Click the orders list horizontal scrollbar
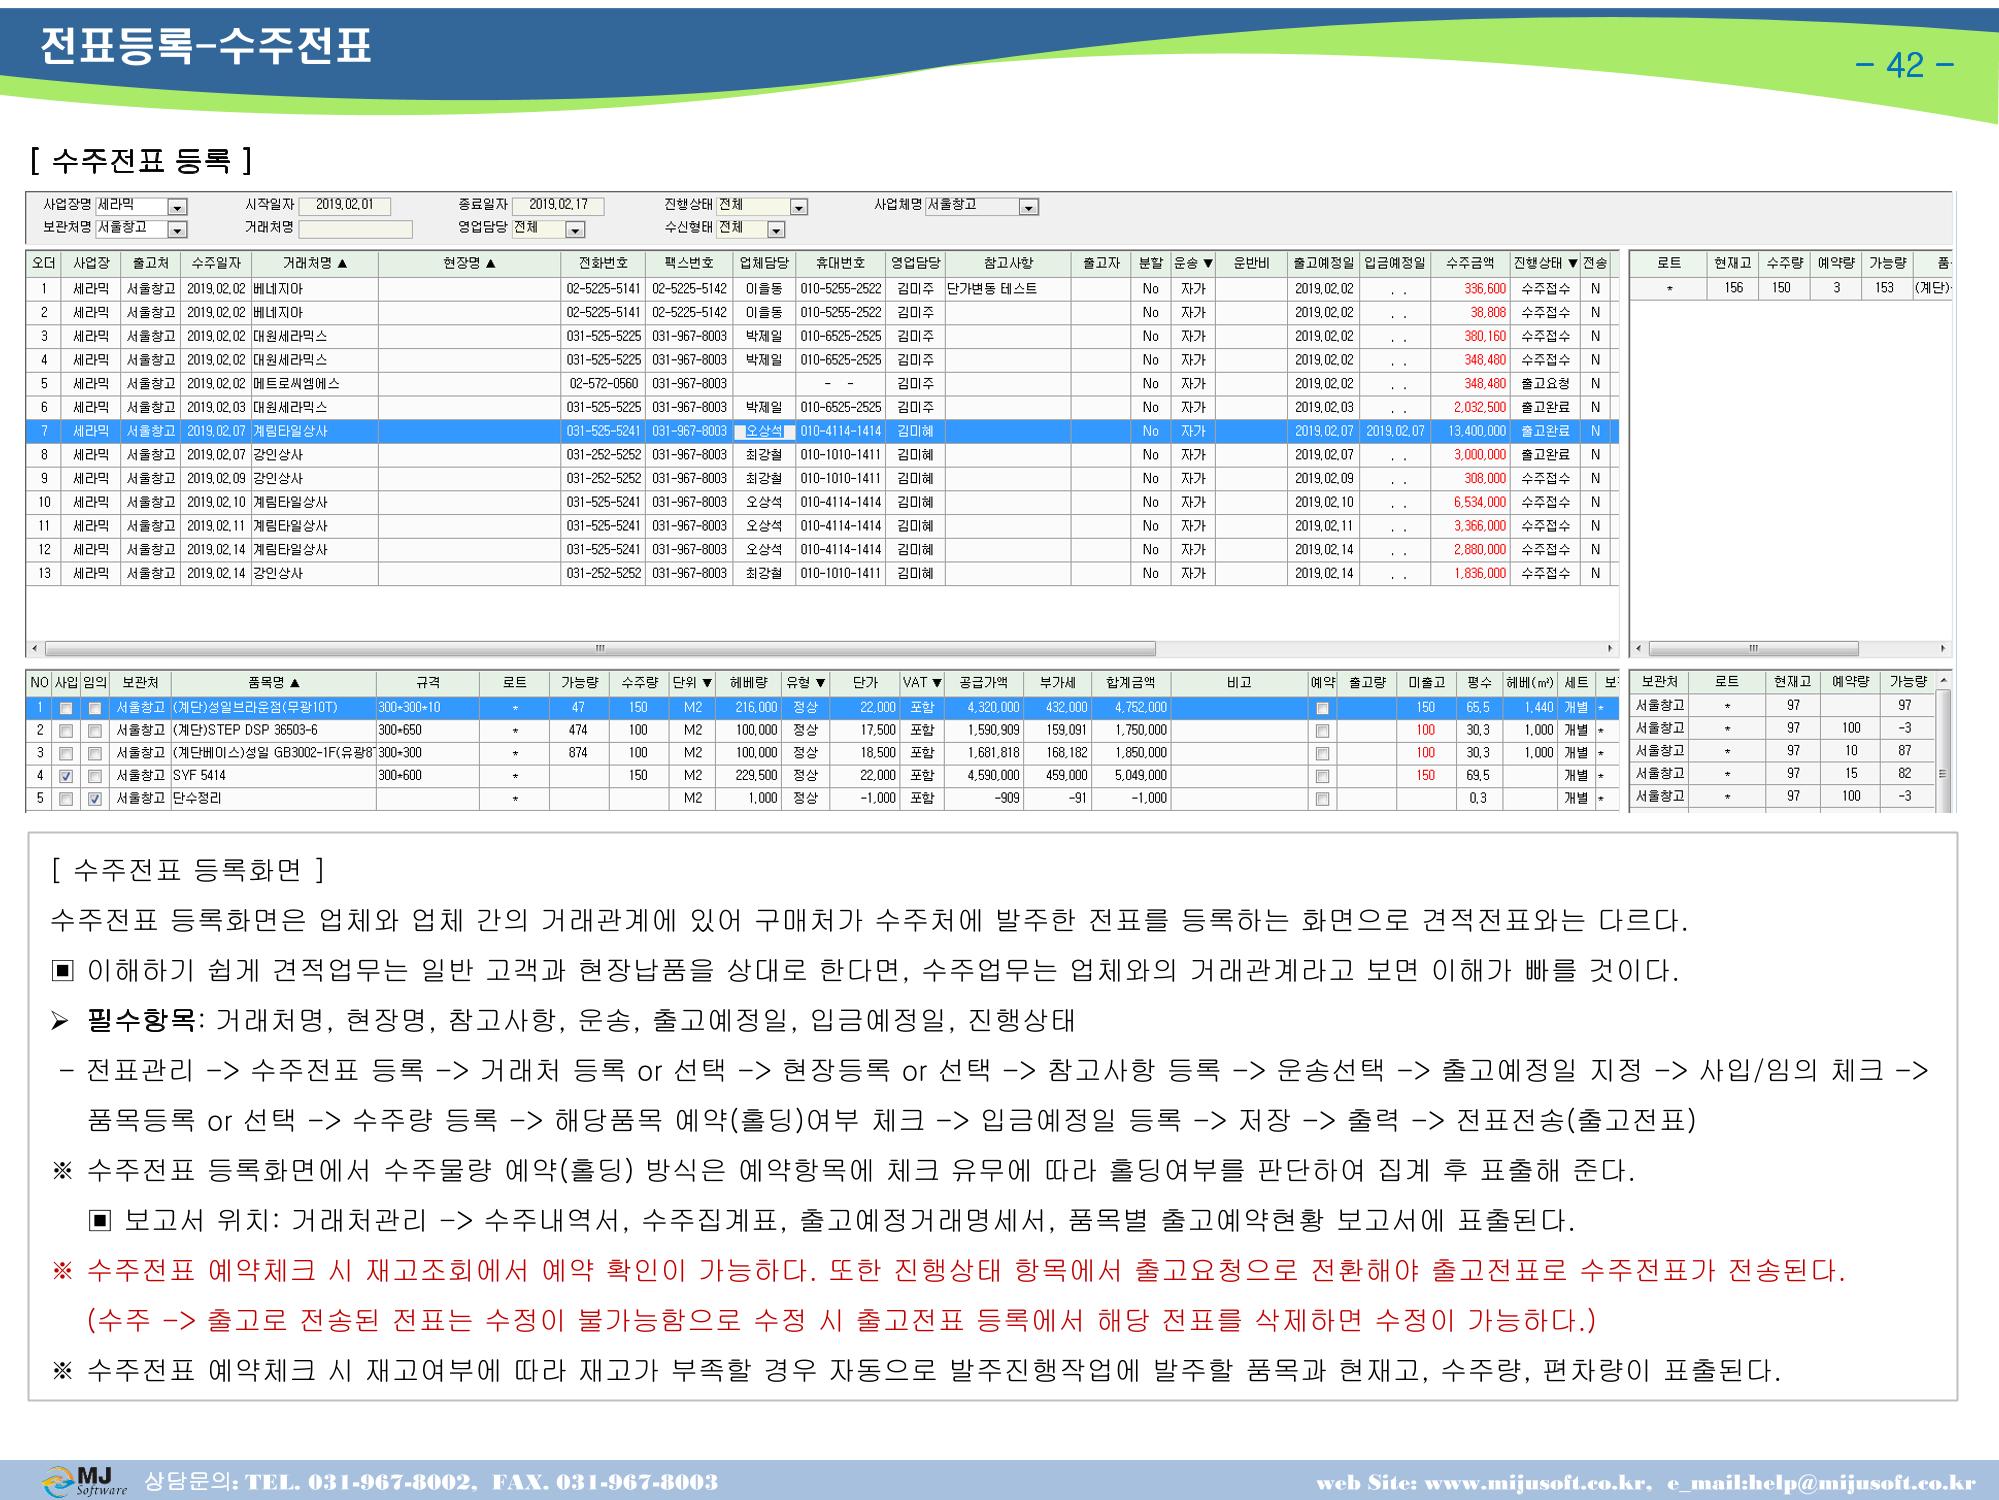This screenshot has width=1999, height=1500. coord(600,649)
